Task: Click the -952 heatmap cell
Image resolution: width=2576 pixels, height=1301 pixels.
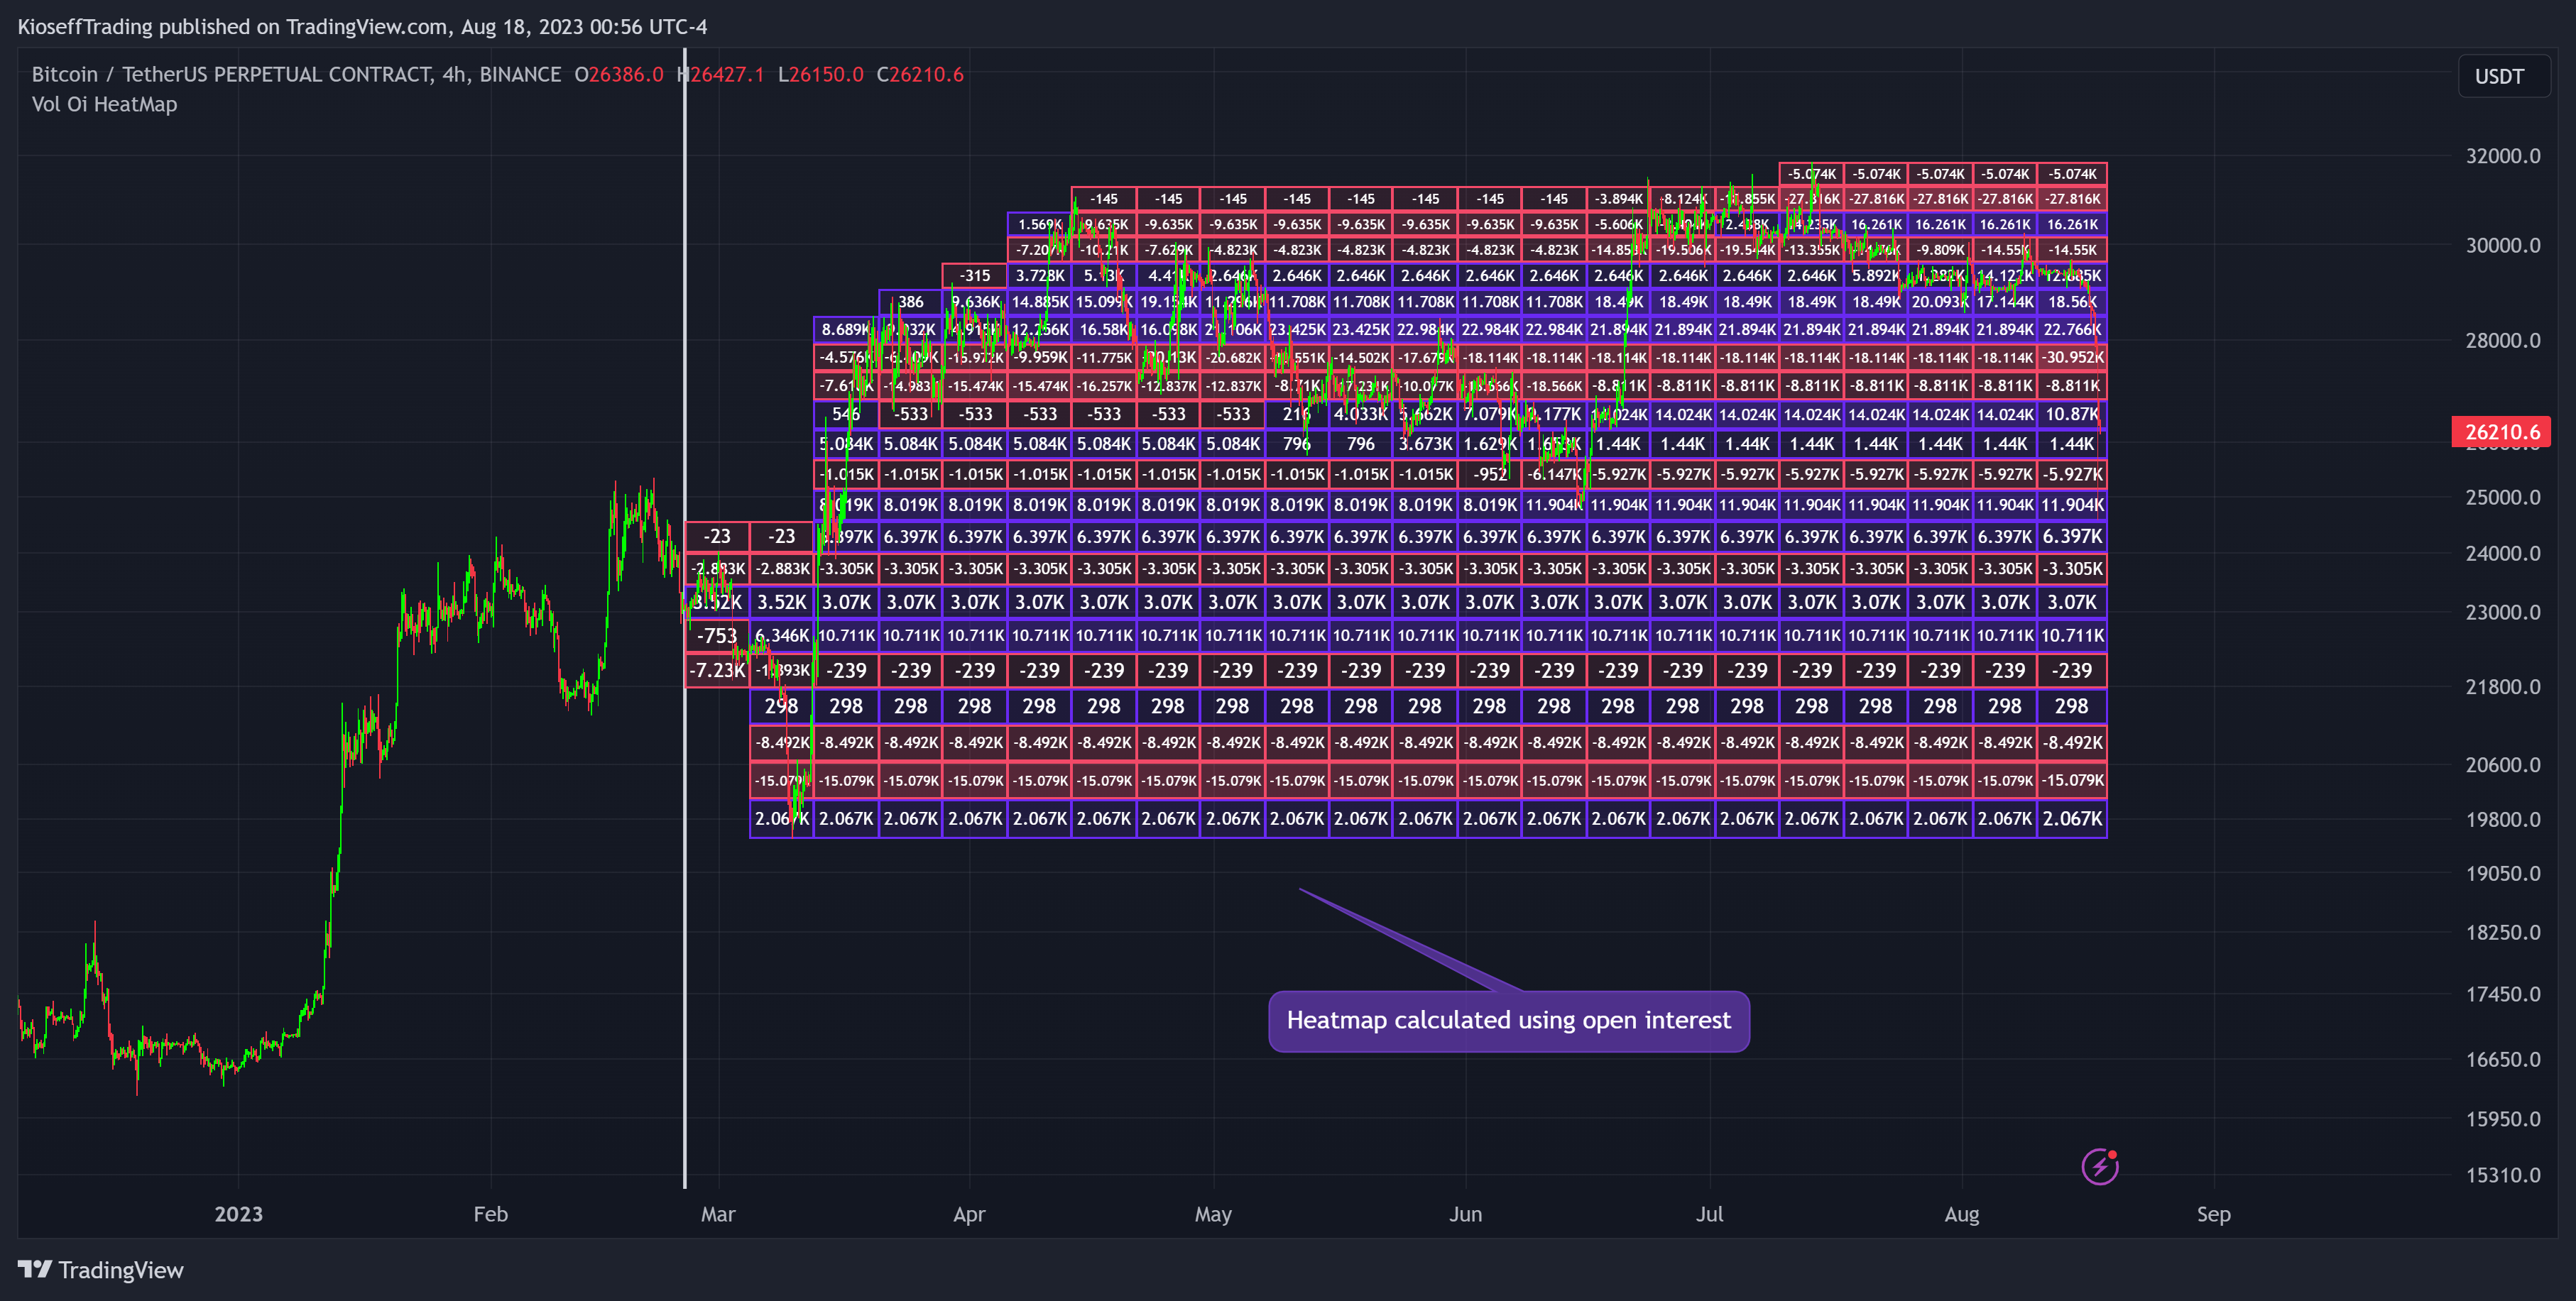Action: [x=1490, y=475]
